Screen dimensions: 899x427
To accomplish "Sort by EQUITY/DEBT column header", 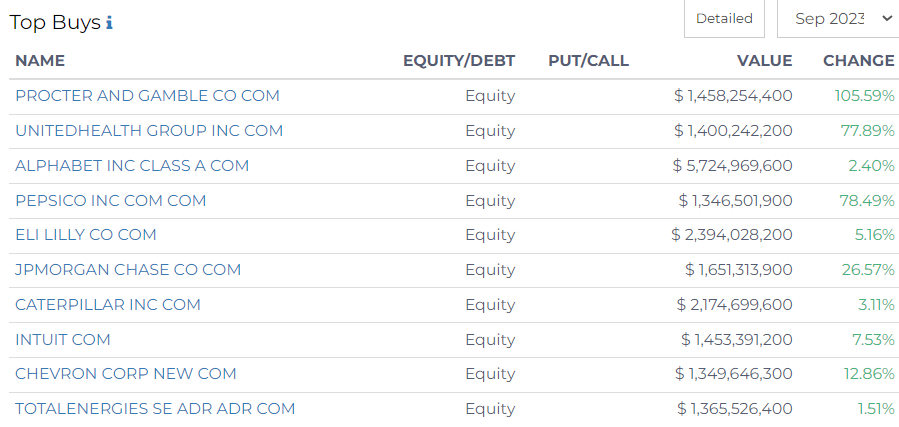I will 459,61.
